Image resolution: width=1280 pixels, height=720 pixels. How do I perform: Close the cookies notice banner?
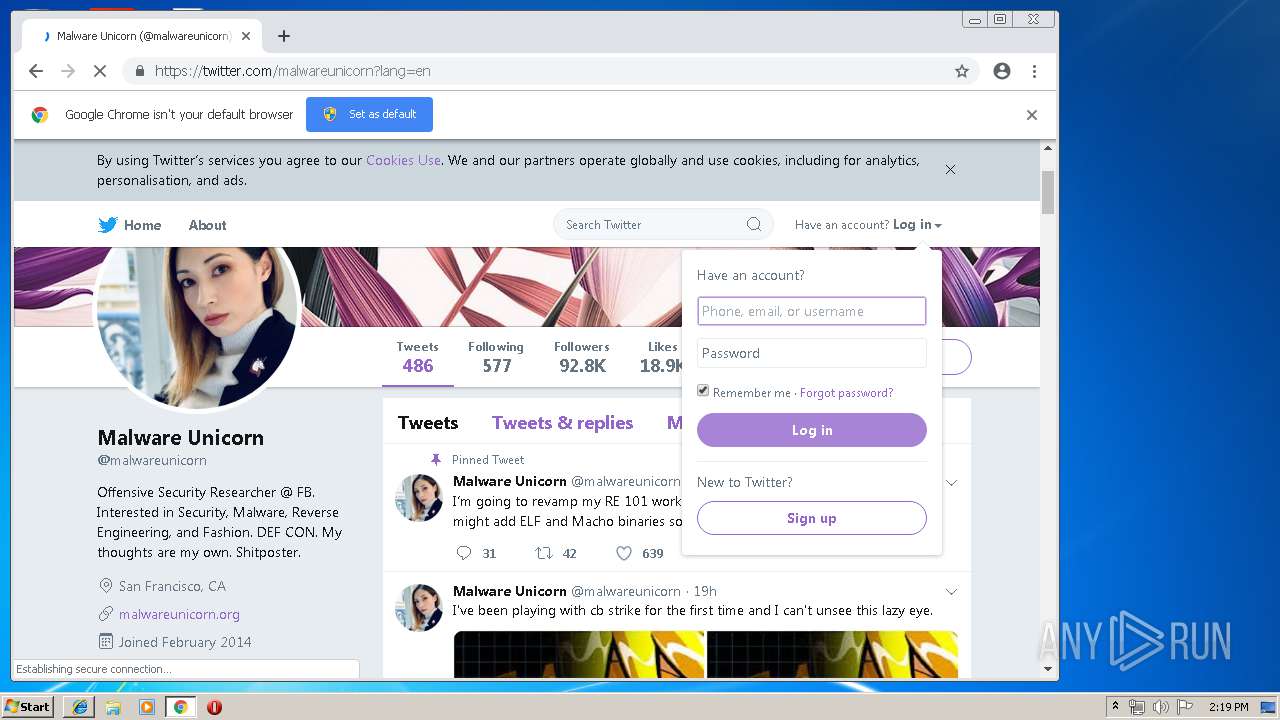click(950, 169)
